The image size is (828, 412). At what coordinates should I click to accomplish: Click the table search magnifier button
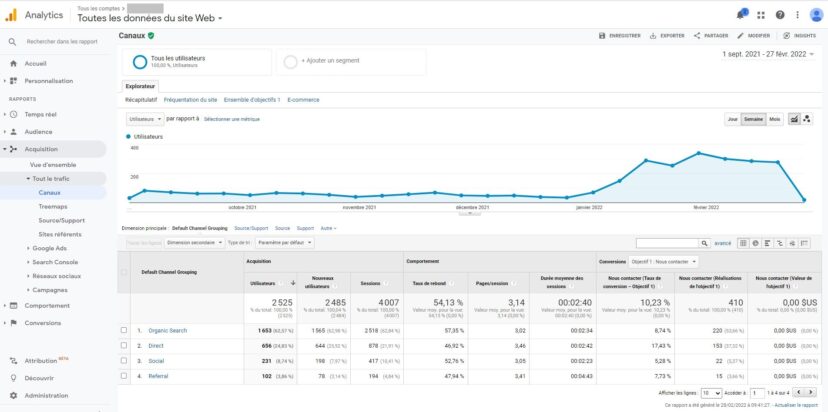click(x=704, y=243)
